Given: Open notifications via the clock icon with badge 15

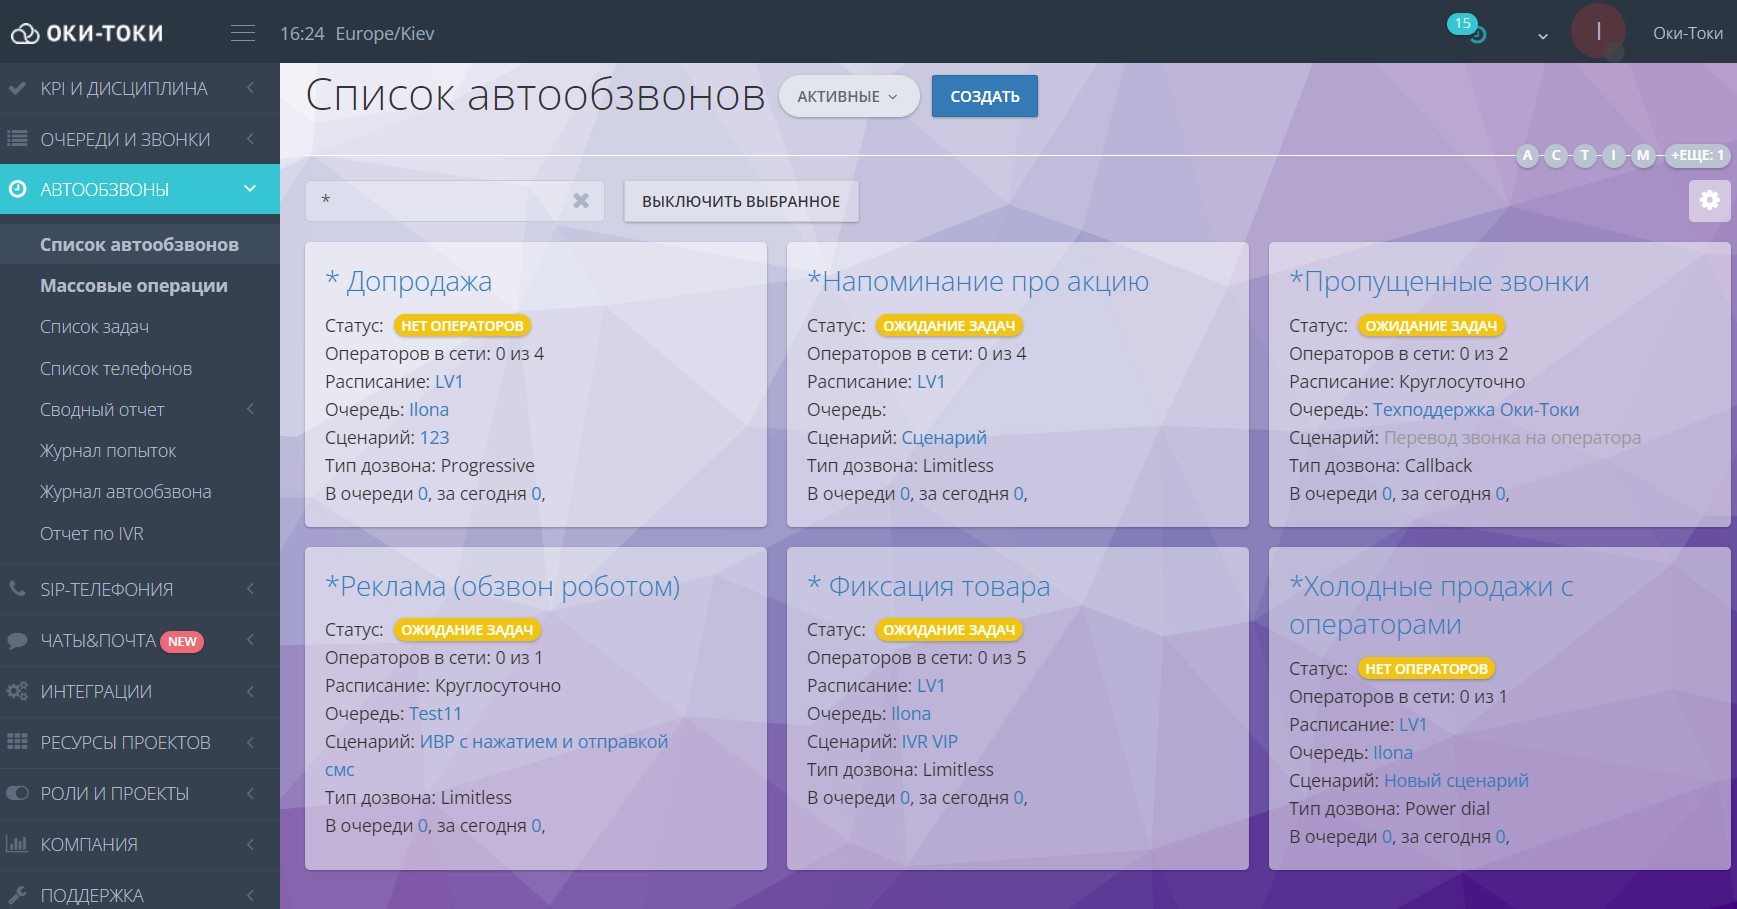Looking at the screenshot, I should coord(1472,31).
